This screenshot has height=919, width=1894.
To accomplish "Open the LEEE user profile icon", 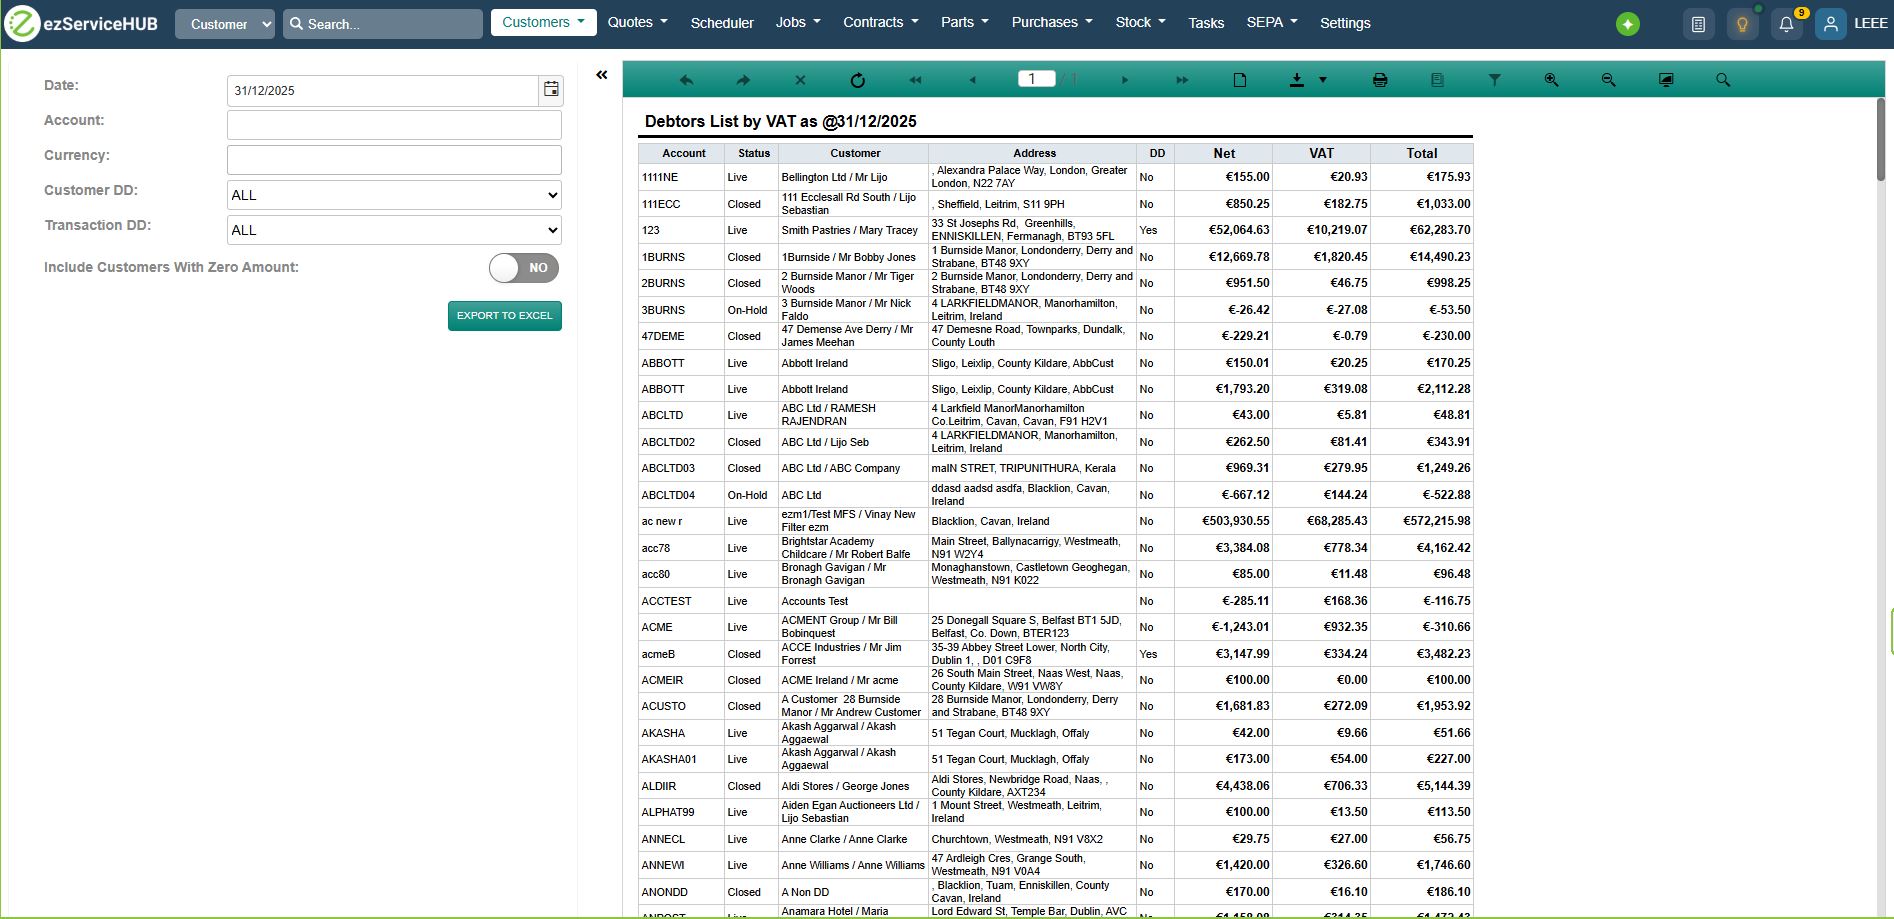I will [x=1830, y=24].
